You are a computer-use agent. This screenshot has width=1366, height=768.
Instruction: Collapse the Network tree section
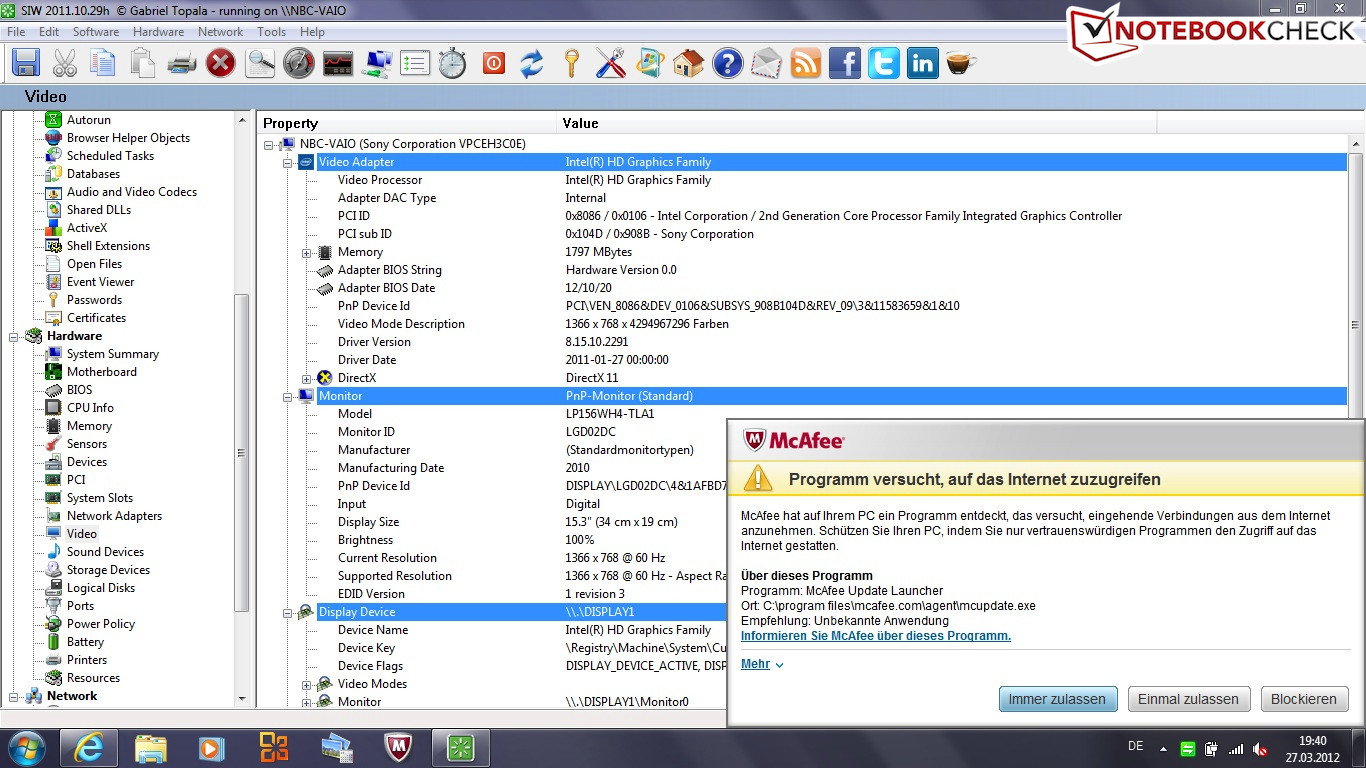coord(15,696)
